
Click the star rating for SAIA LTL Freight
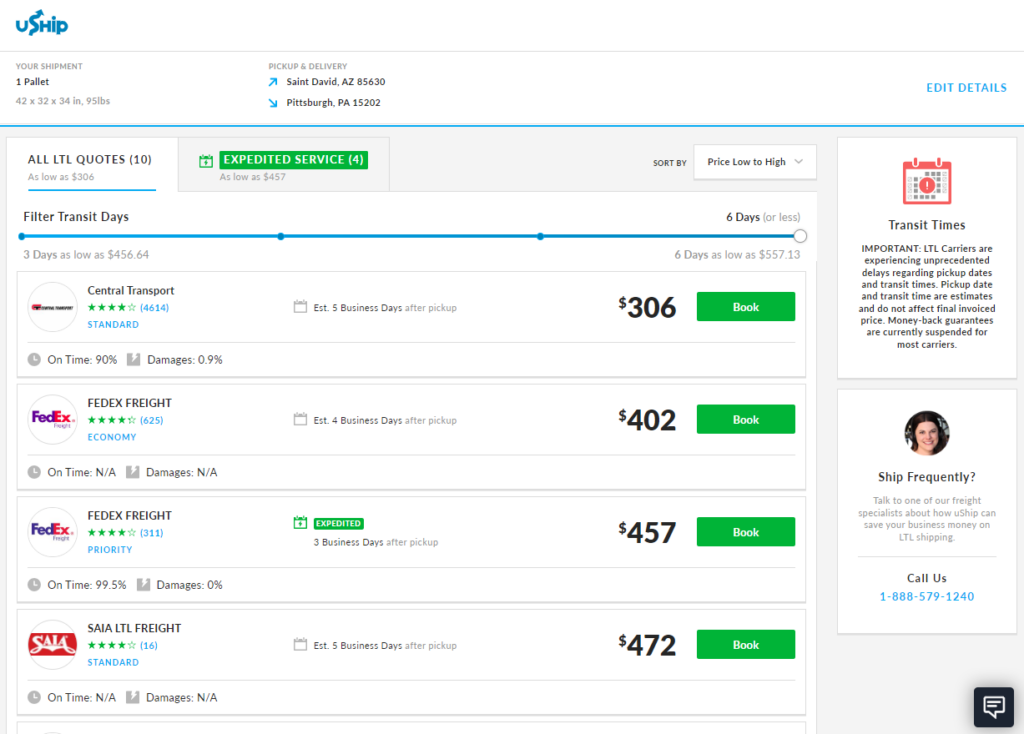click(112, 645)
